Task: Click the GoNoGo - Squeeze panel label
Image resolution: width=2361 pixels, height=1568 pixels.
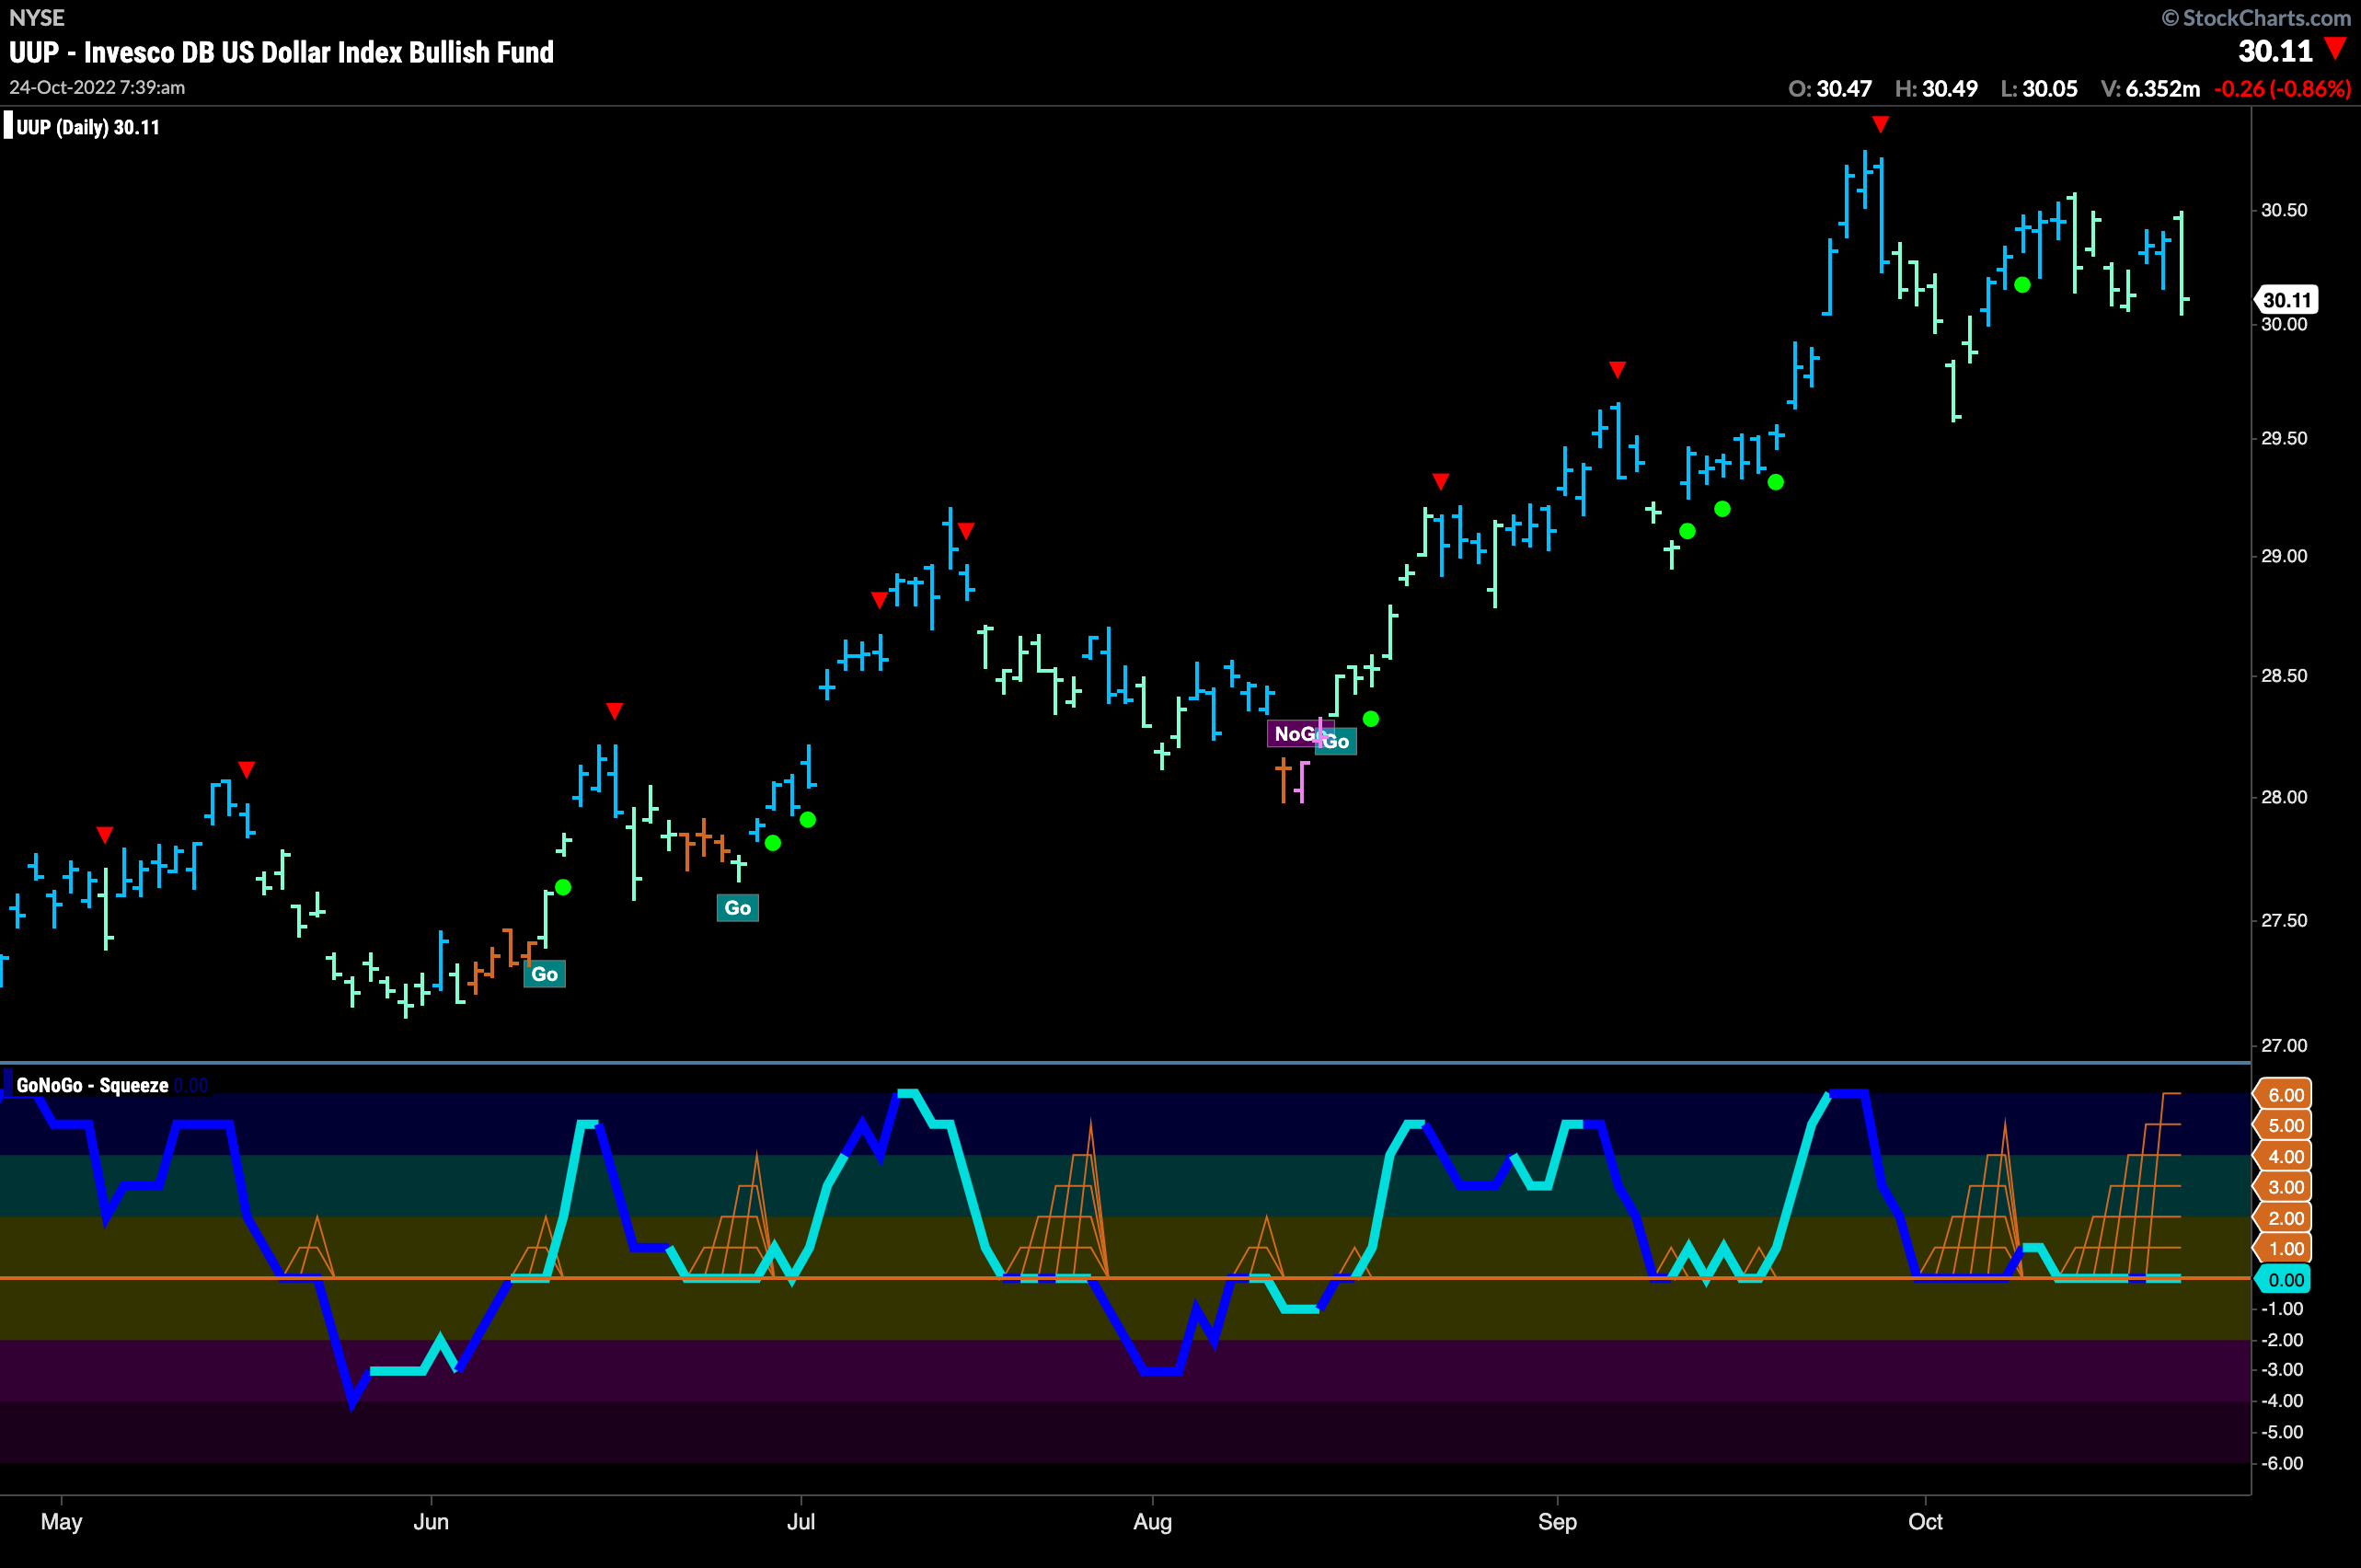Action: pos(92,1085)
